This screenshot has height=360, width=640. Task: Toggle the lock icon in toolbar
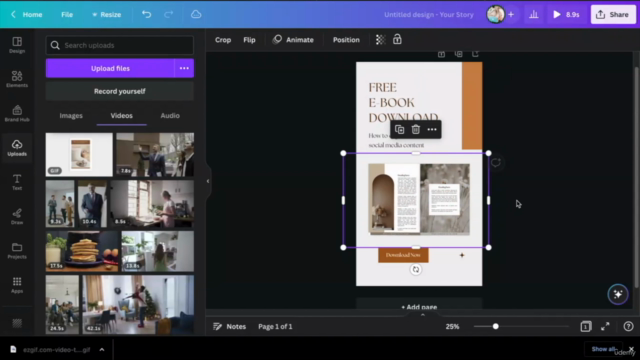point(397,39)
